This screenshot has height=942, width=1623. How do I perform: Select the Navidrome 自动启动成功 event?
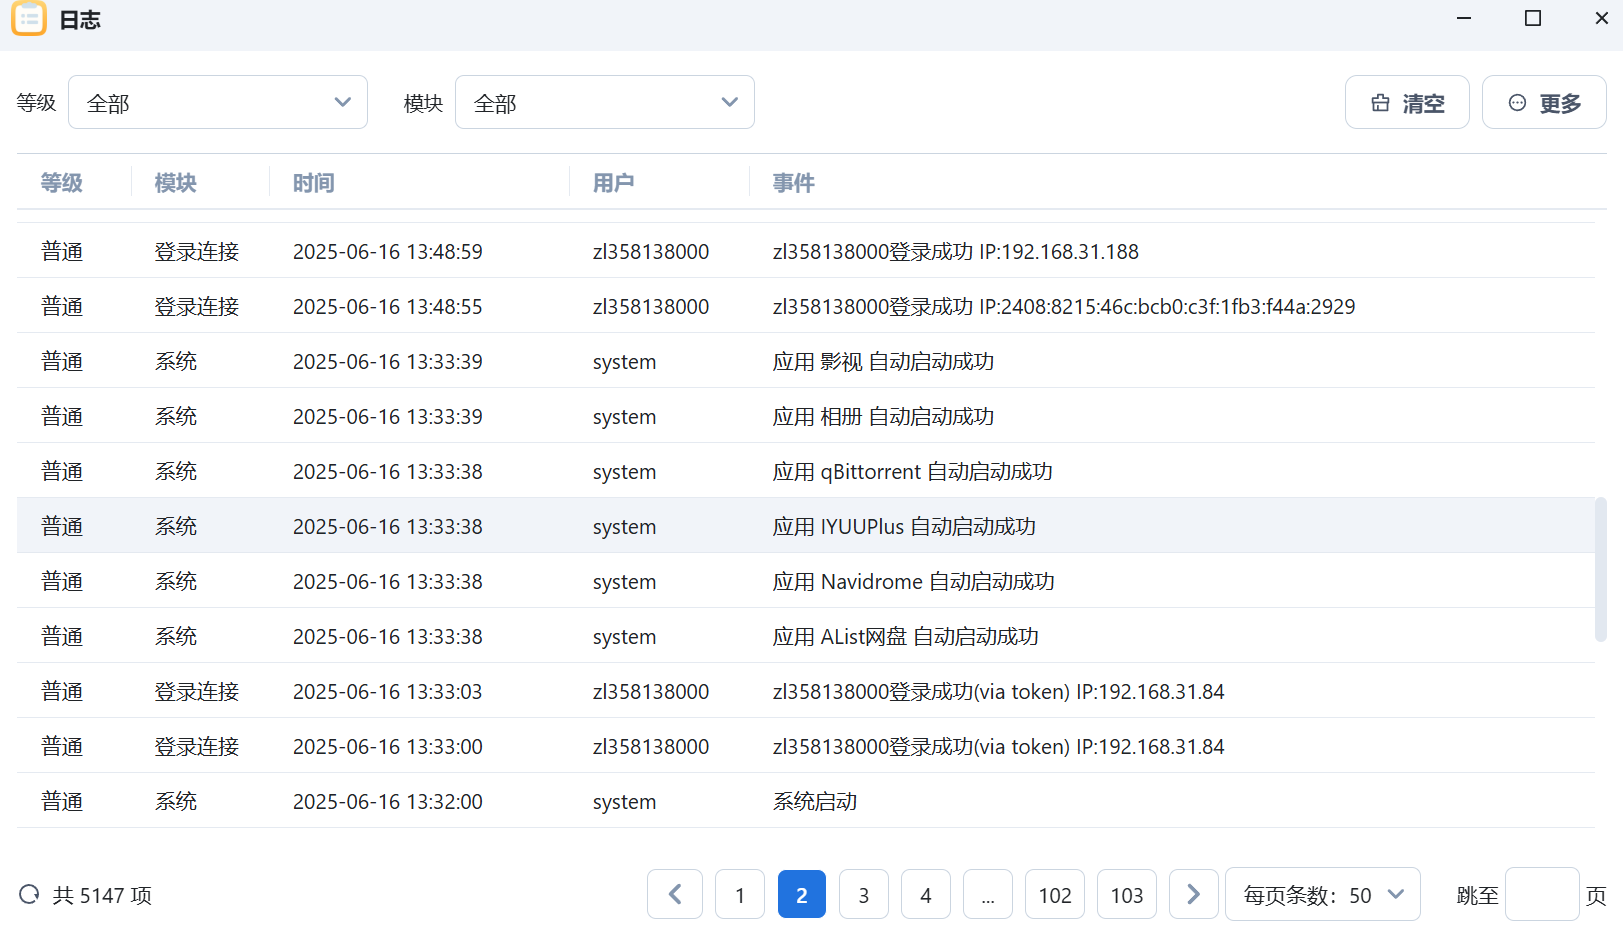pos(806,581)
